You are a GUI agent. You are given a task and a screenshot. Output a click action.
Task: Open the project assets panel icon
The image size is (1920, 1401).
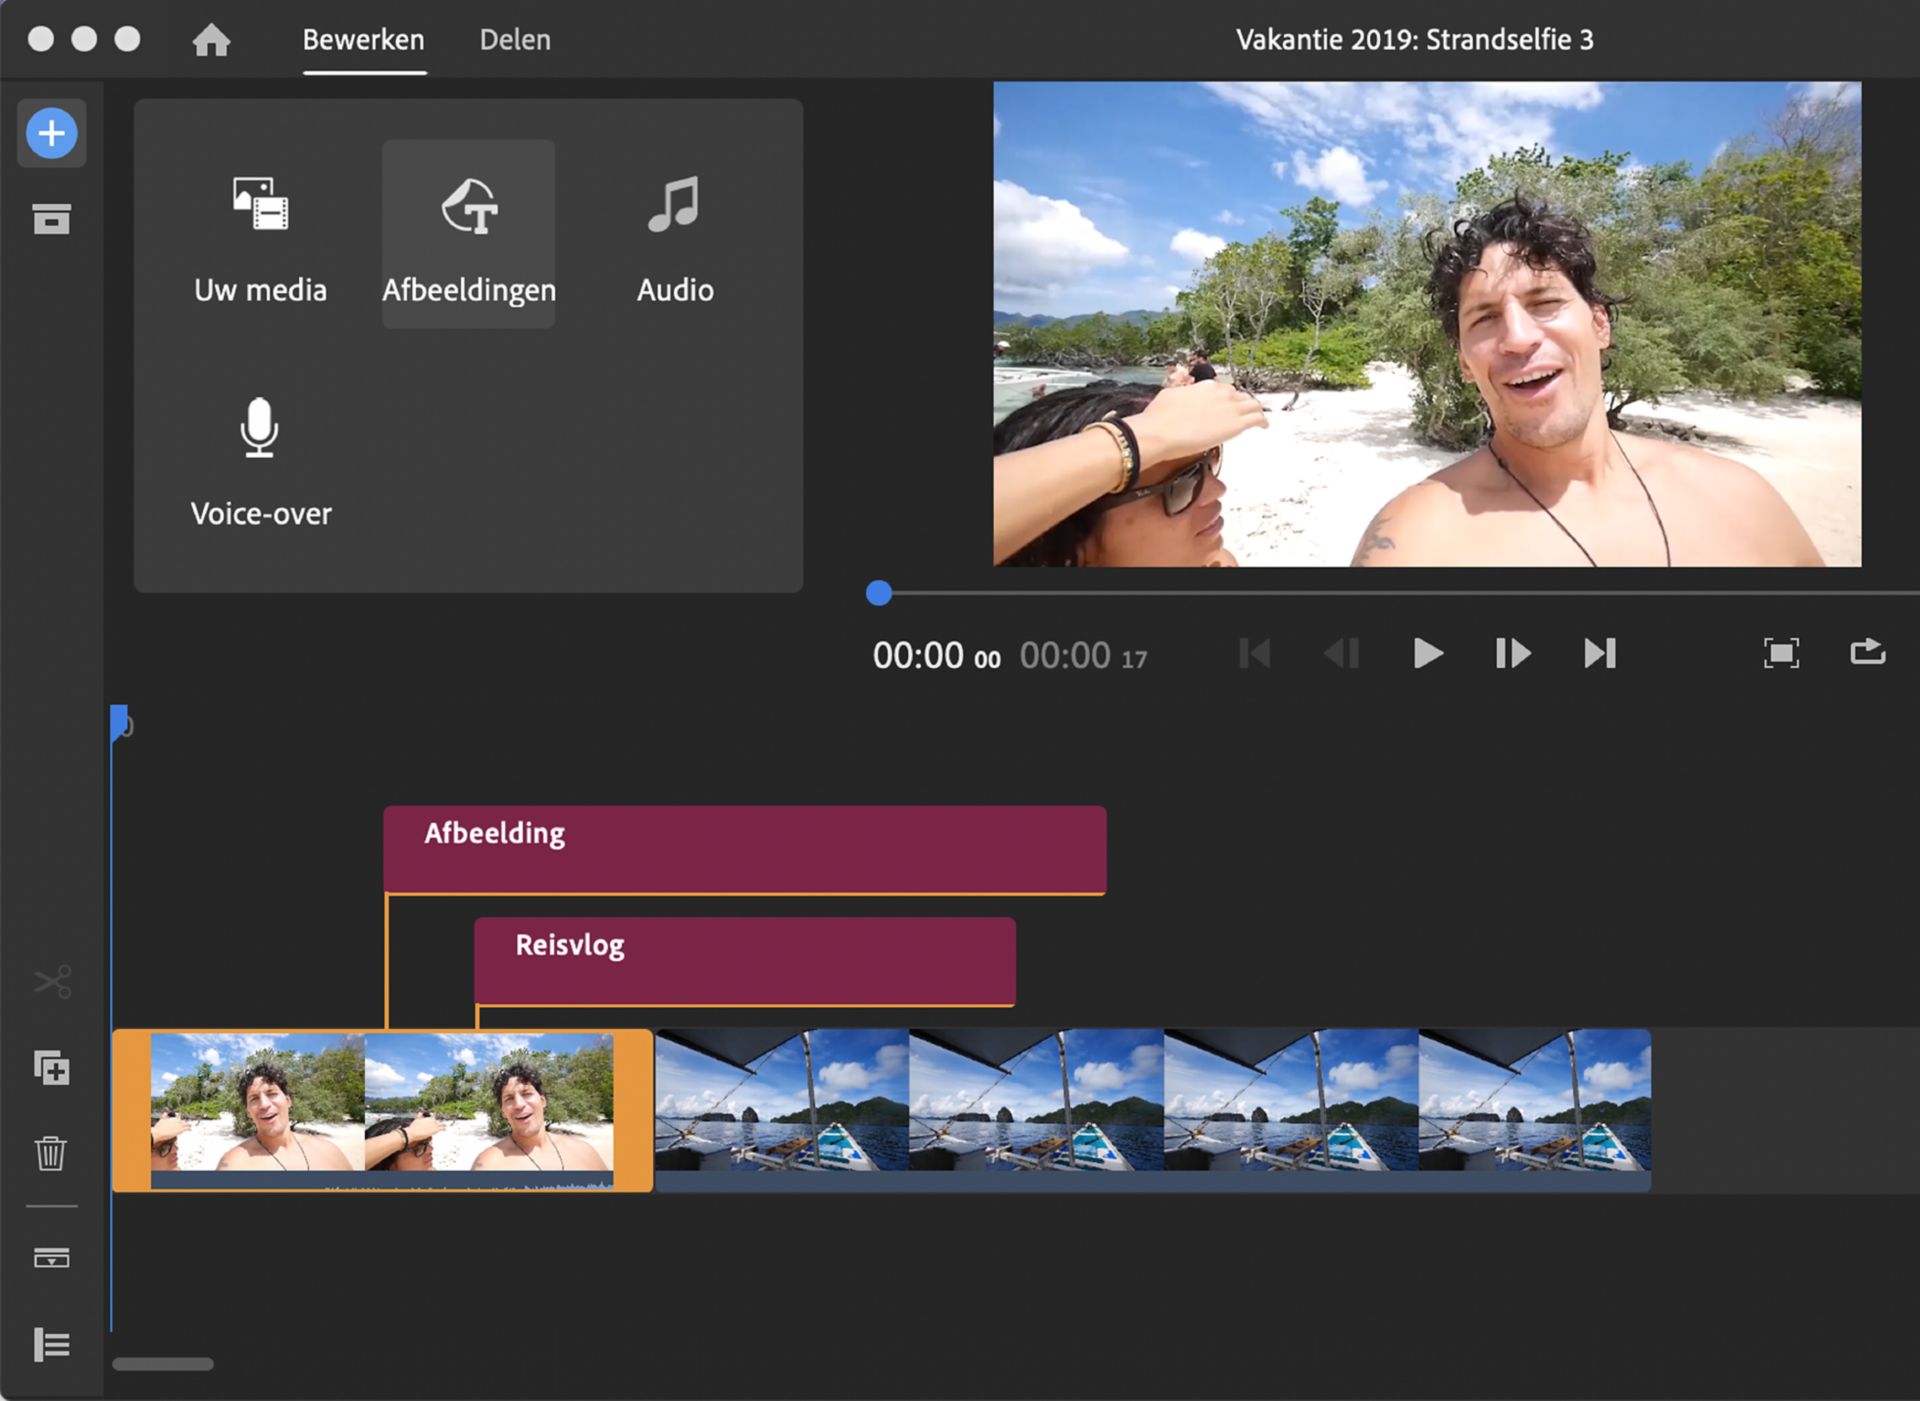tap(52, 218)
